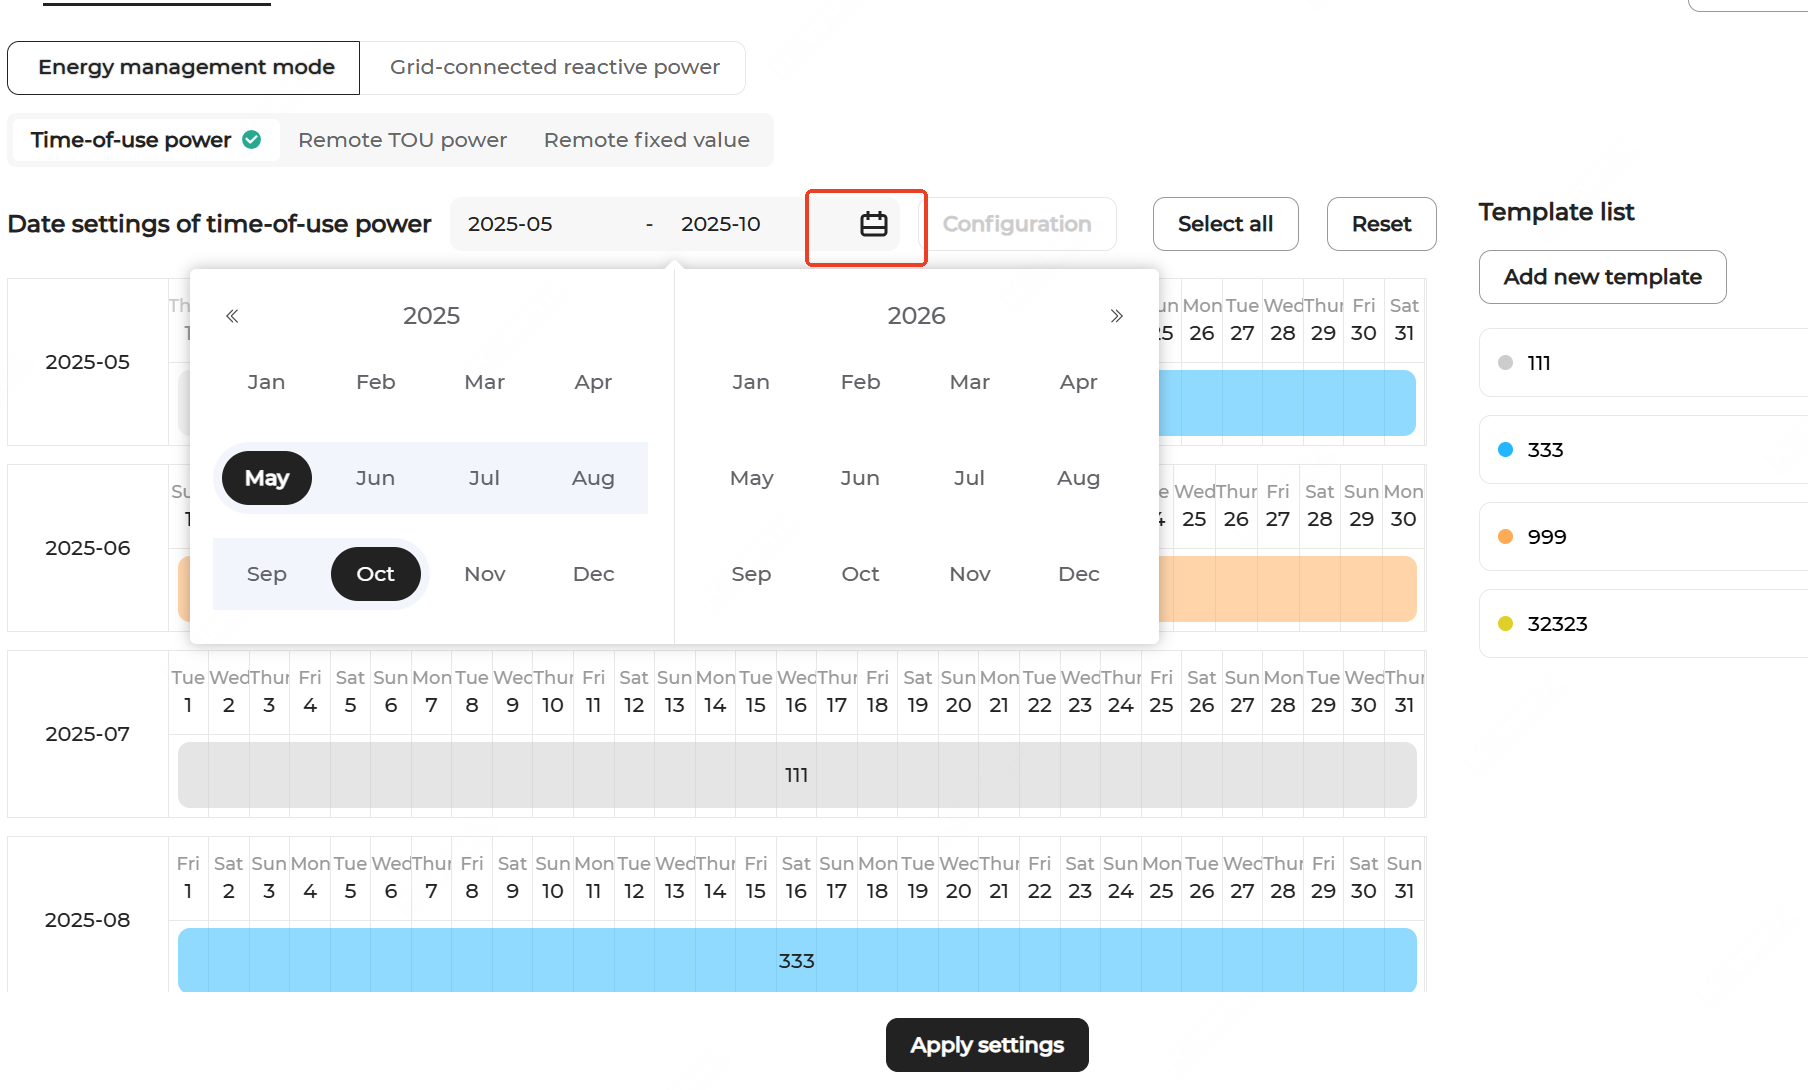Open the Remote TOU power tab
The width and height of the screenshot is (1808, 1090).
(x=402, y=140)
